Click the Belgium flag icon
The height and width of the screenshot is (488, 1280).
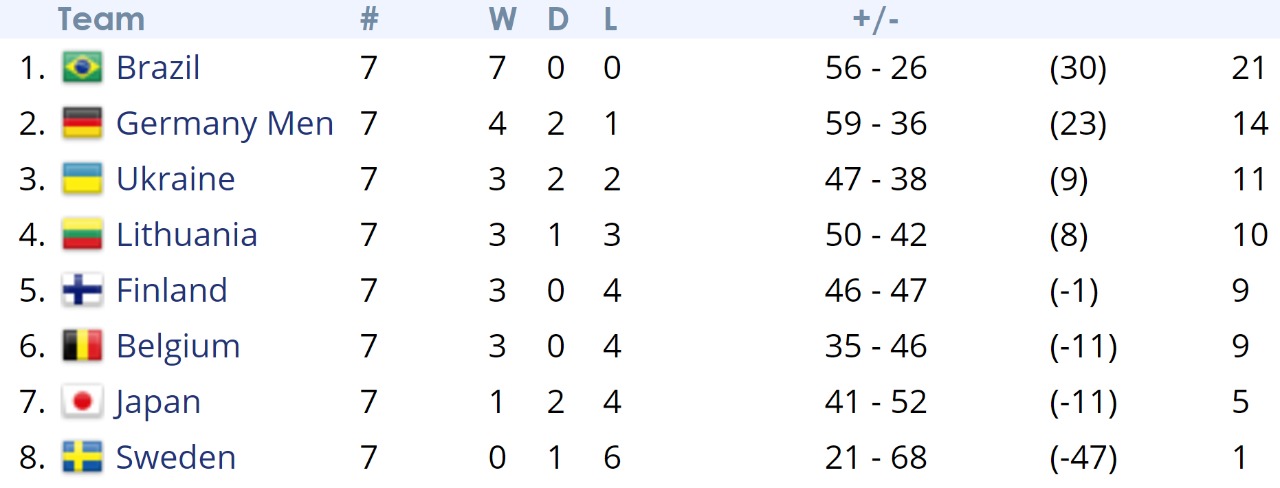click(x=82, y=346)
